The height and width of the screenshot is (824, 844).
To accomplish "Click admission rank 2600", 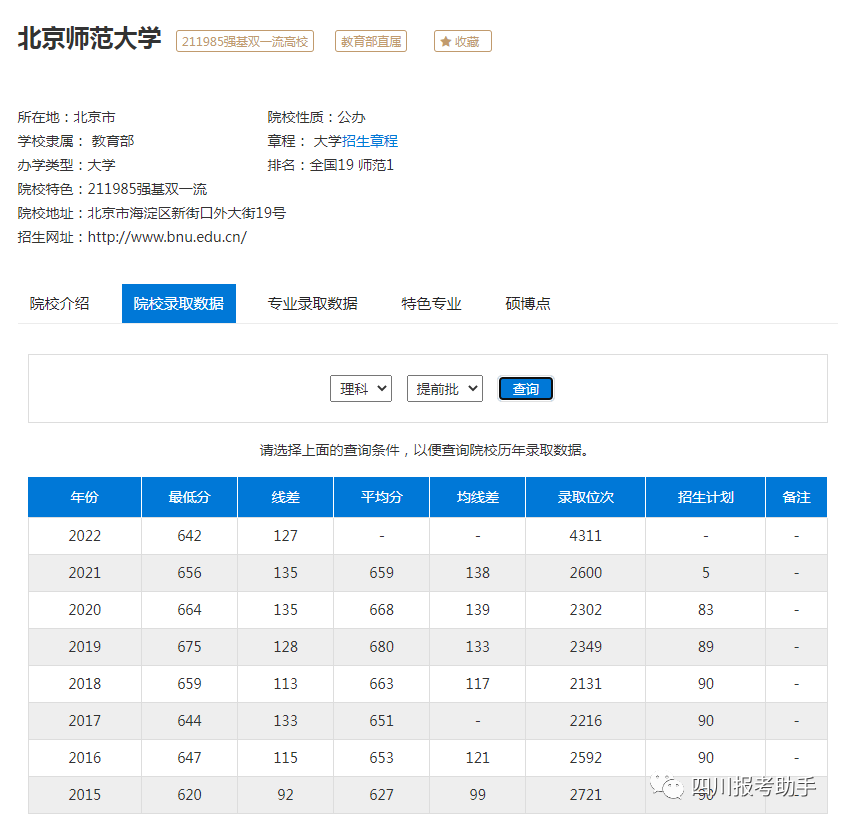I will click(586, 573).
